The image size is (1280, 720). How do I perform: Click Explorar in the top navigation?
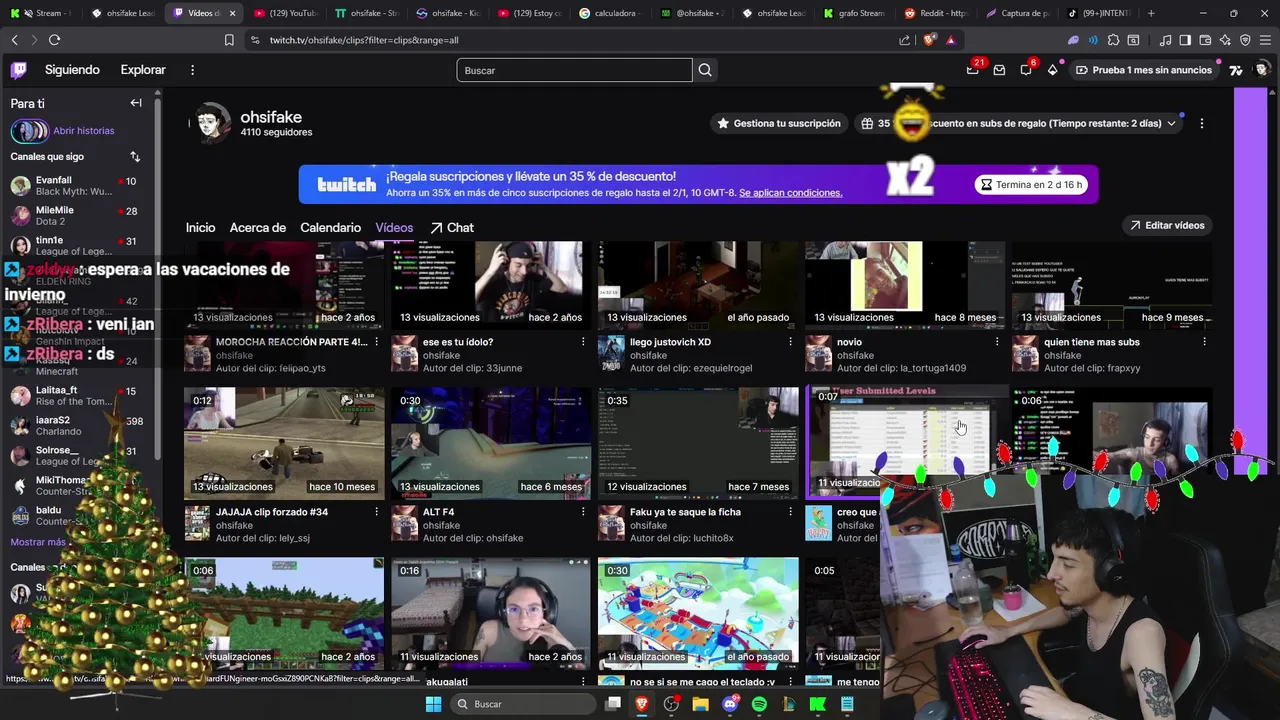143,70
